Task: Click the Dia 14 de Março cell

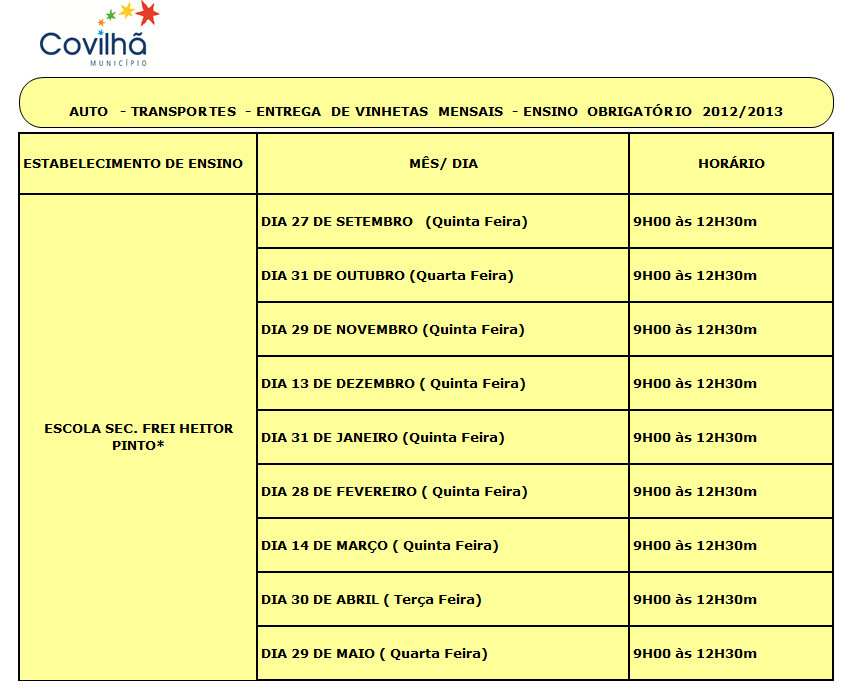Action: pos(380,545)
